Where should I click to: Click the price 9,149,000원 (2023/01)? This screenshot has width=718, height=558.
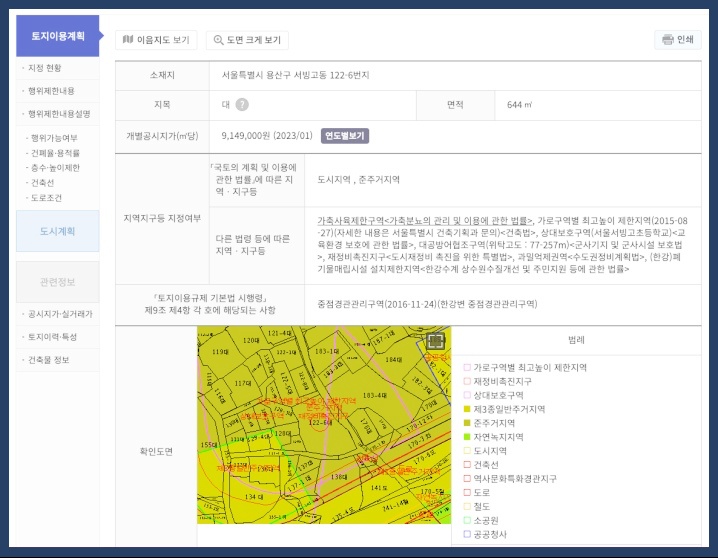click(267, 135)
